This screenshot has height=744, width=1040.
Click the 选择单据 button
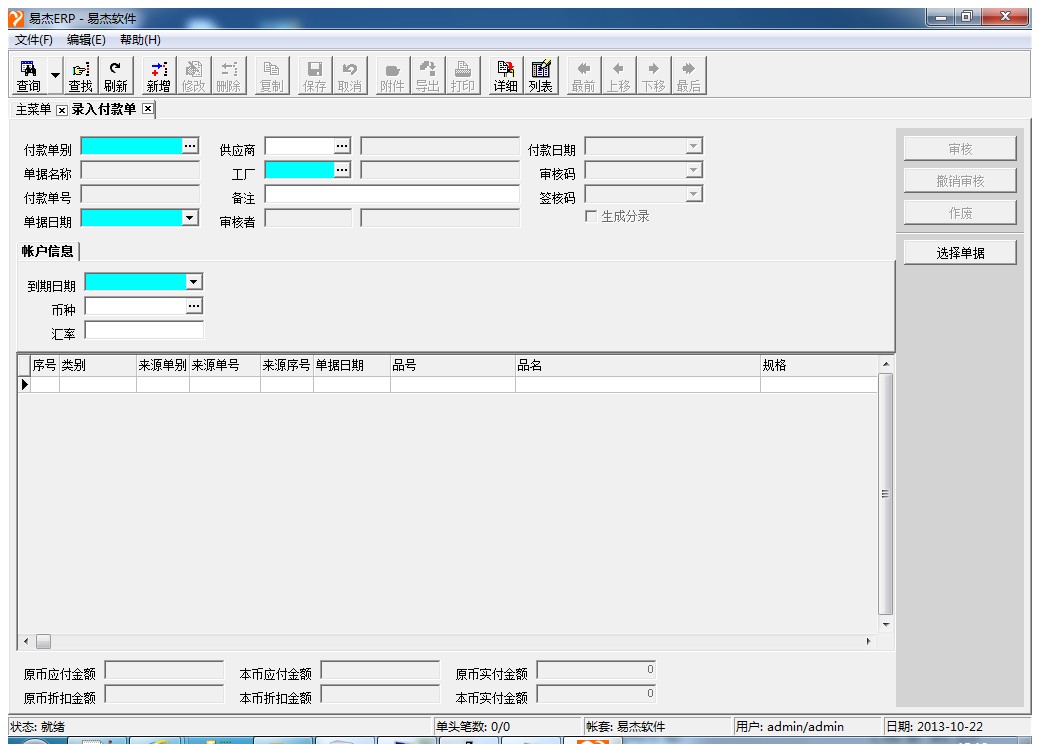pyautogui.click(x=960, y=253)
